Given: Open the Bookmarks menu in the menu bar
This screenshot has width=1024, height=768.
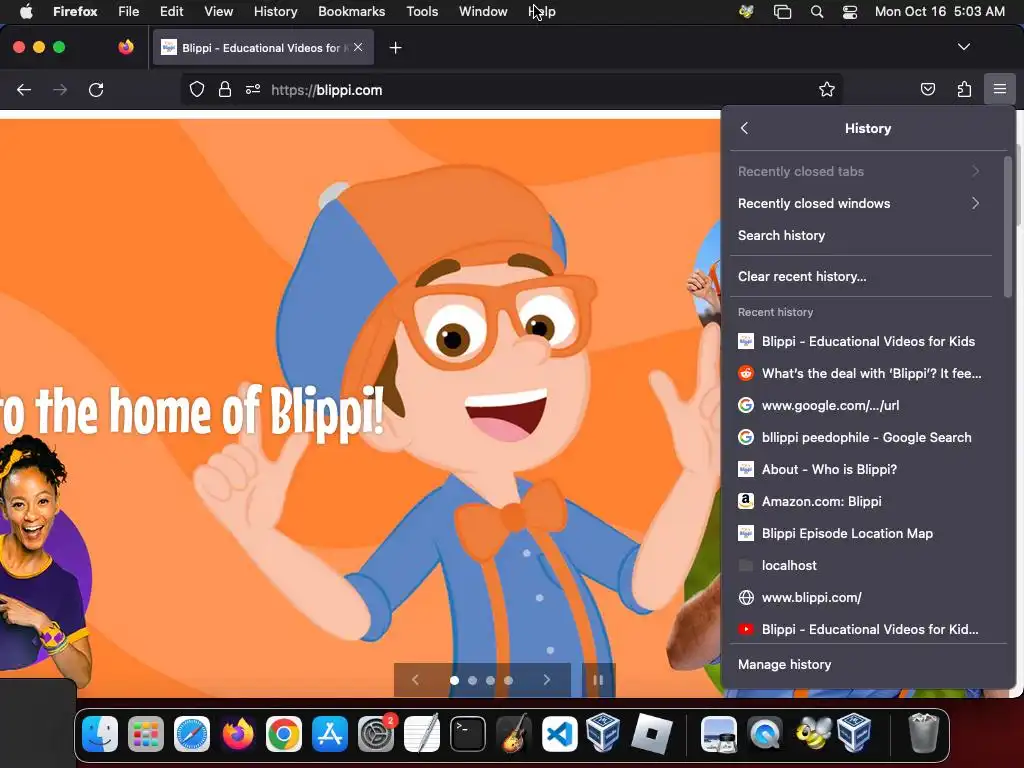Looking at the screenshot, I should (x=351, y=11).
